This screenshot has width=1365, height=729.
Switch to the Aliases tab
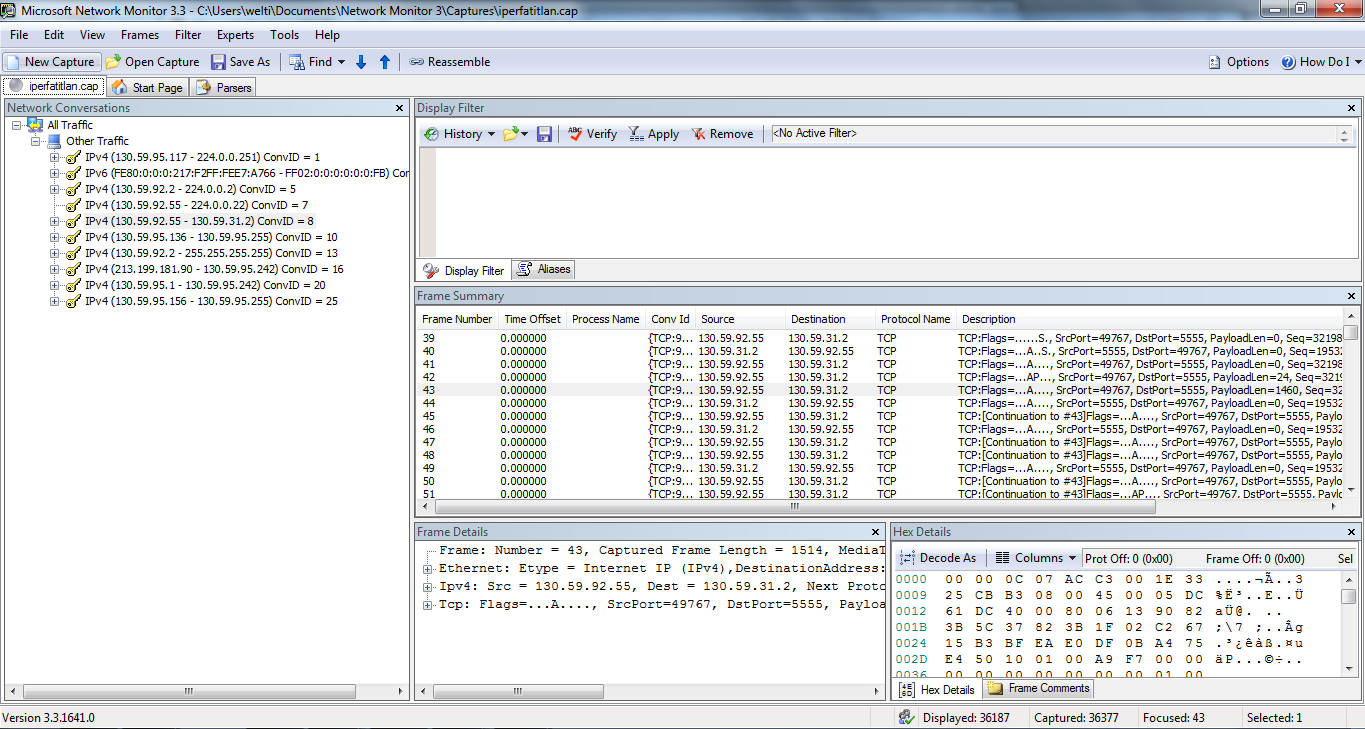[x=544, y=270]
